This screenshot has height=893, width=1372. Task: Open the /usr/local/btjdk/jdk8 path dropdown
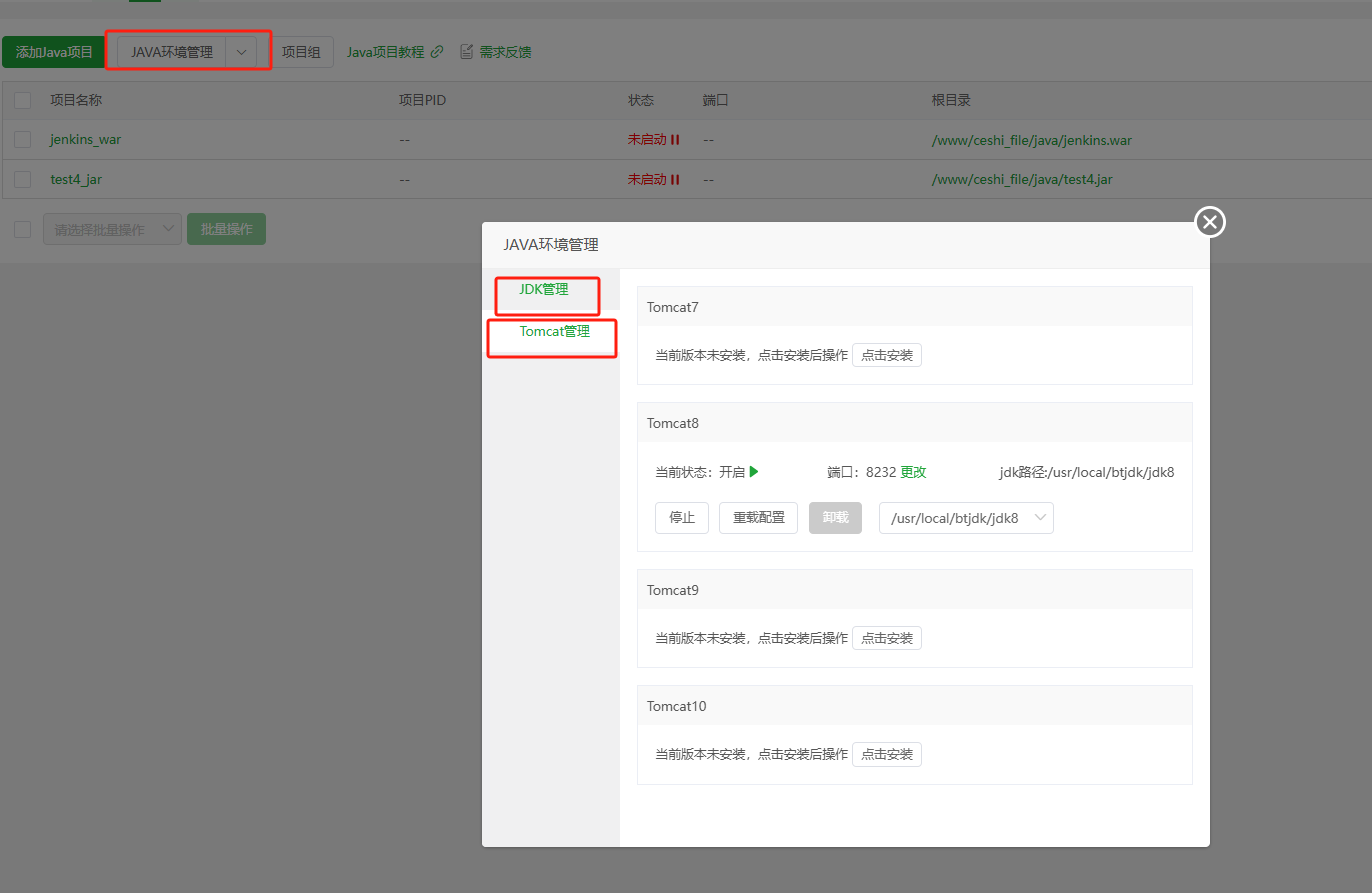(x=966, y=518)
